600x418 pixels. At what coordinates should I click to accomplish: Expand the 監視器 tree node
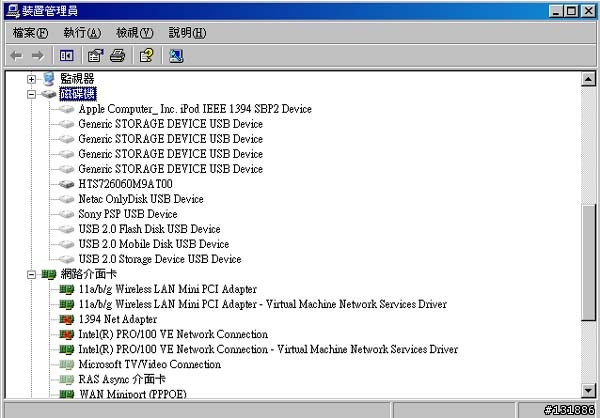[x=31, y=79]
